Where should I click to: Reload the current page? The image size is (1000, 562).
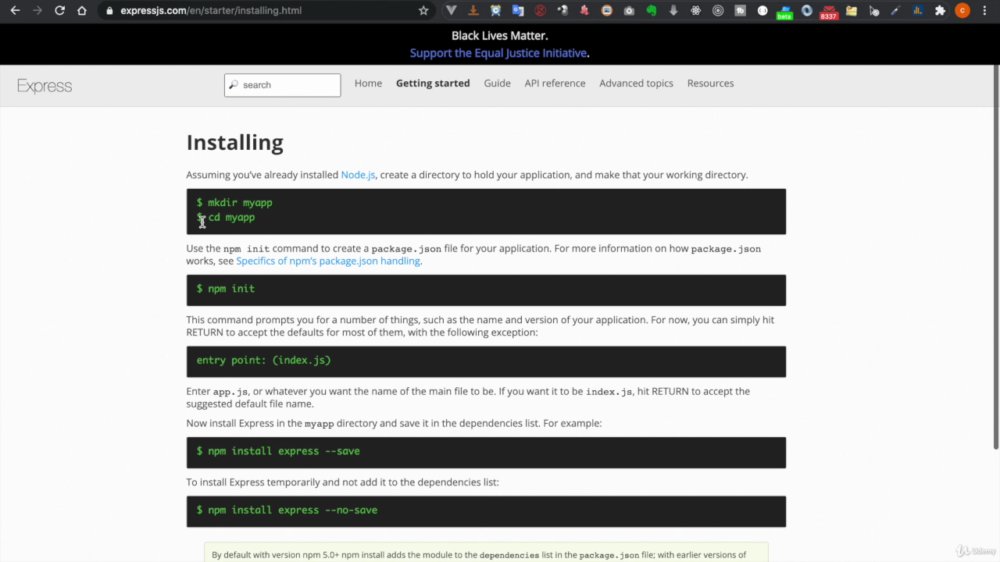(59, 10)
